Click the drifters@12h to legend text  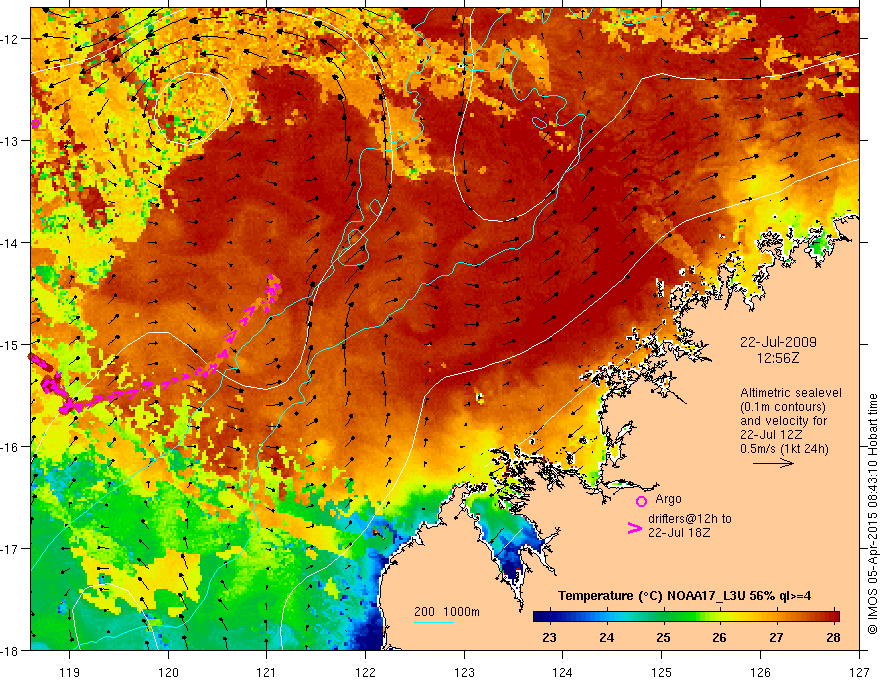coord(690,518)
